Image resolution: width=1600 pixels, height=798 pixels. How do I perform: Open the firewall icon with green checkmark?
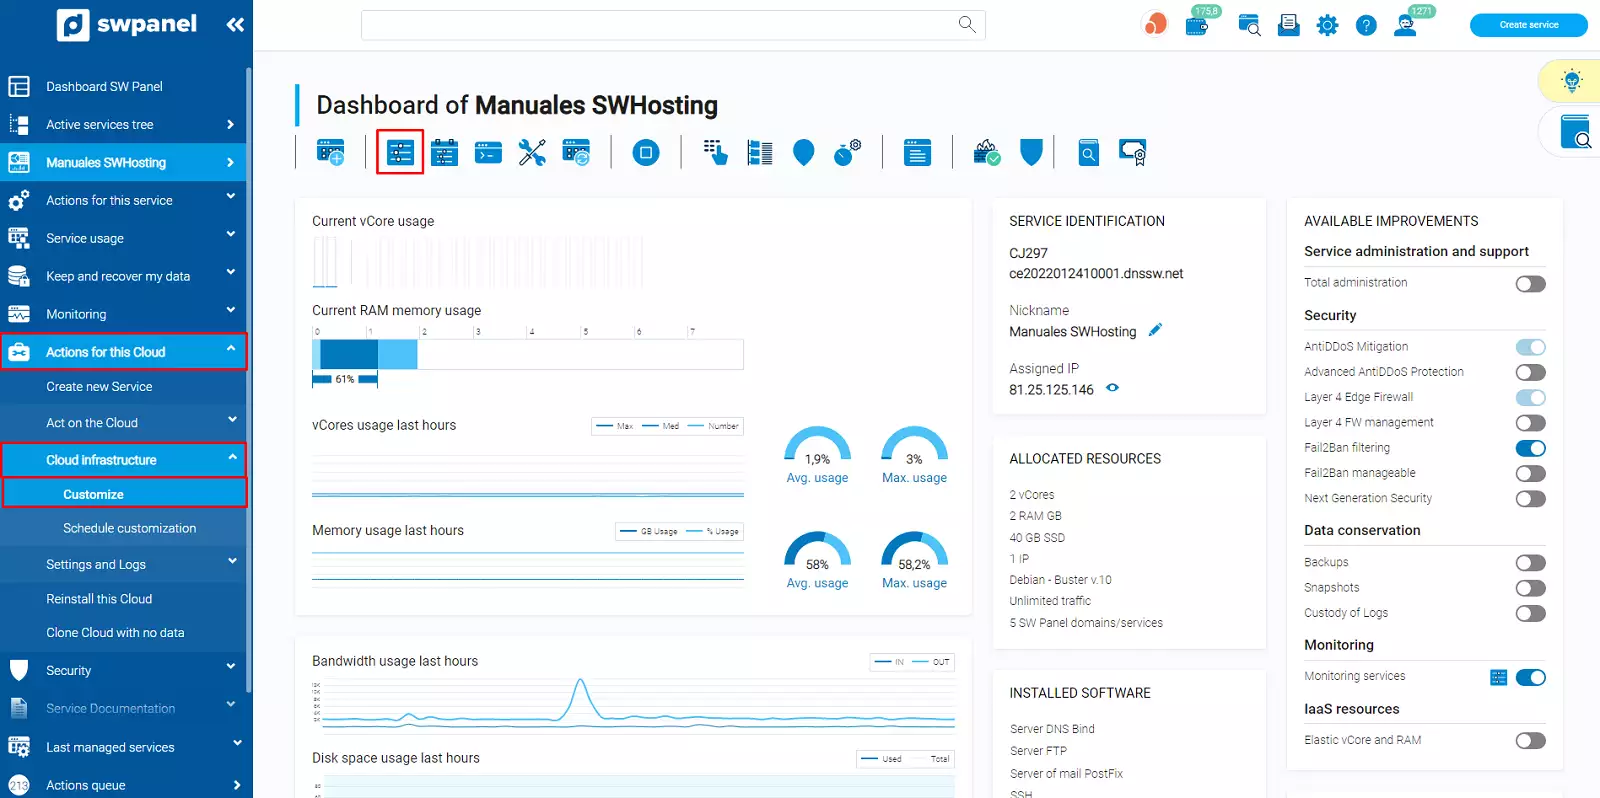(987, 153)
